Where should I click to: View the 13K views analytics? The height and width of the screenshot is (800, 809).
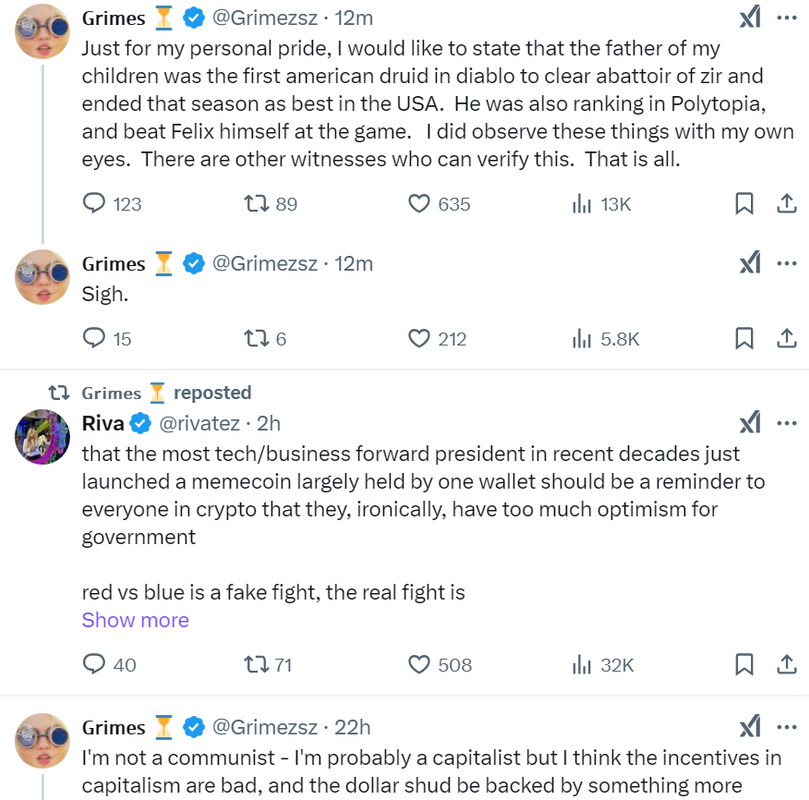coord(602,204)
